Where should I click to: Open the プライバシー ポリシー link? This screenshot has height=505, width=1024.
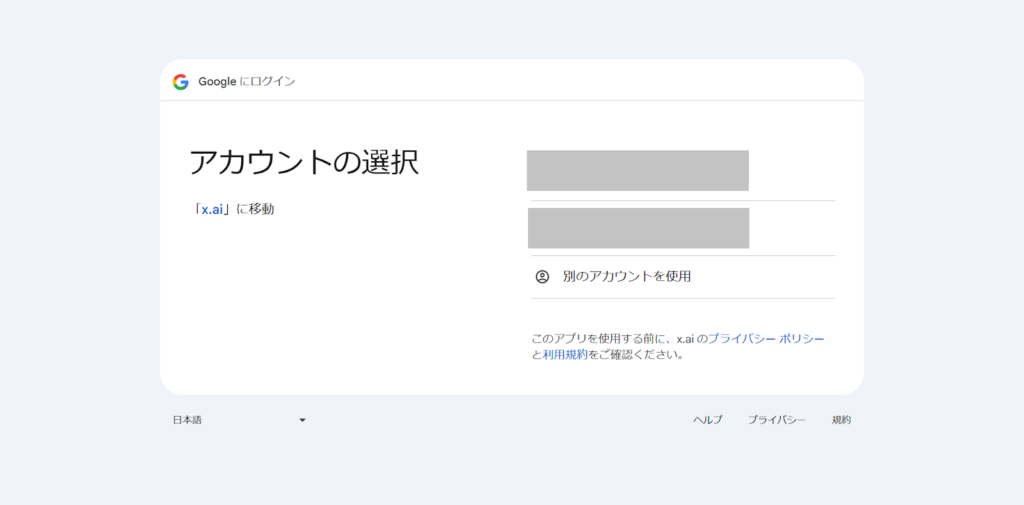(766, 338)
